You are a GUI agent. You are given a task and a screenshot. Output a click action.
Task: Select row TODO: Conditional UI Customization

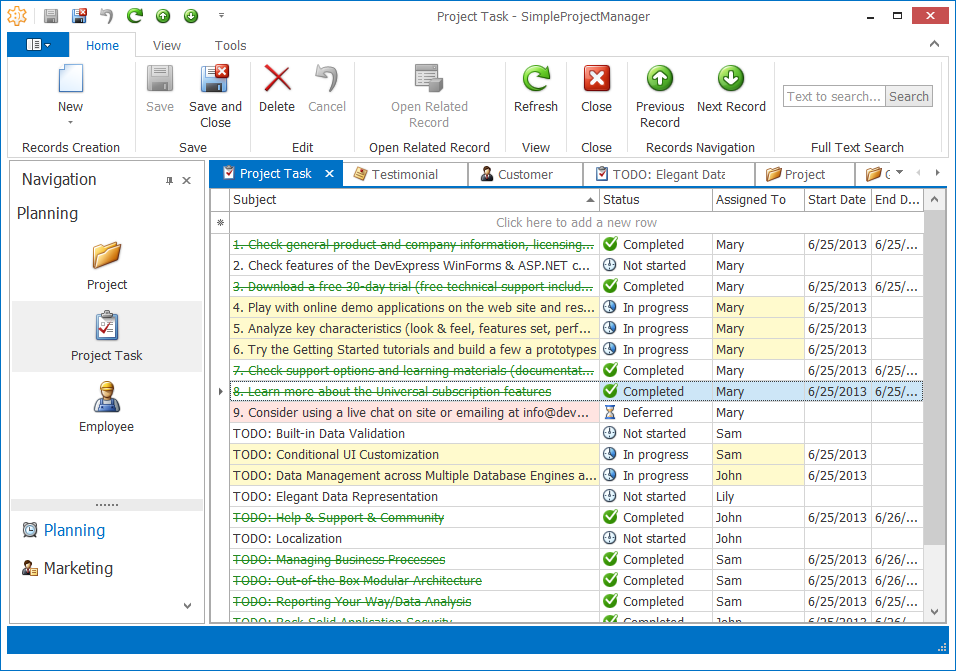(x=576, y=454)
